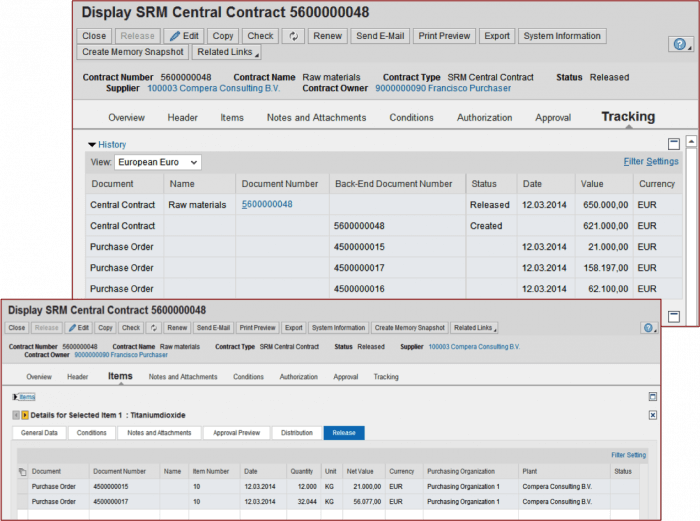Screen dimensions: 700x521
Task: Switch to the Items tab in the Tracking window
Action: click(x=232, y=118)
